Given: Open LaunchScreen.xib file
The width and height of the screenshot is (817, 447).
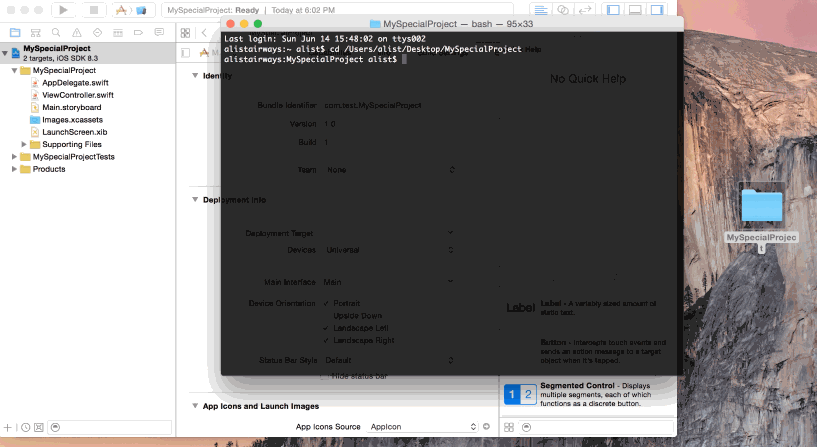Looking at the screenshot, I should click(x=75, y=132).
